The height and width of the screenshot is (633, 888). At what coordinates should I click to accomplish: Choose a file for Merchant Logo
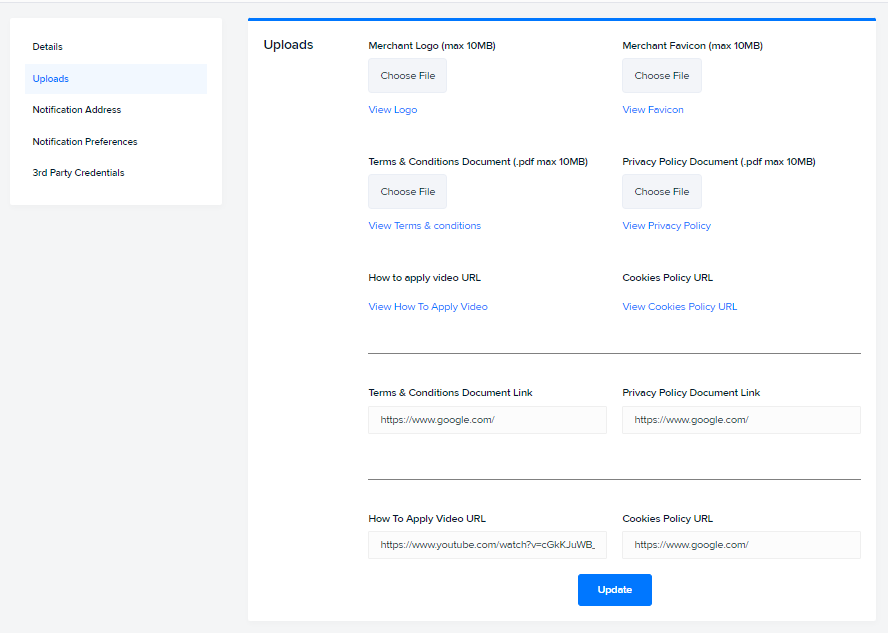(x=407, y=75)
